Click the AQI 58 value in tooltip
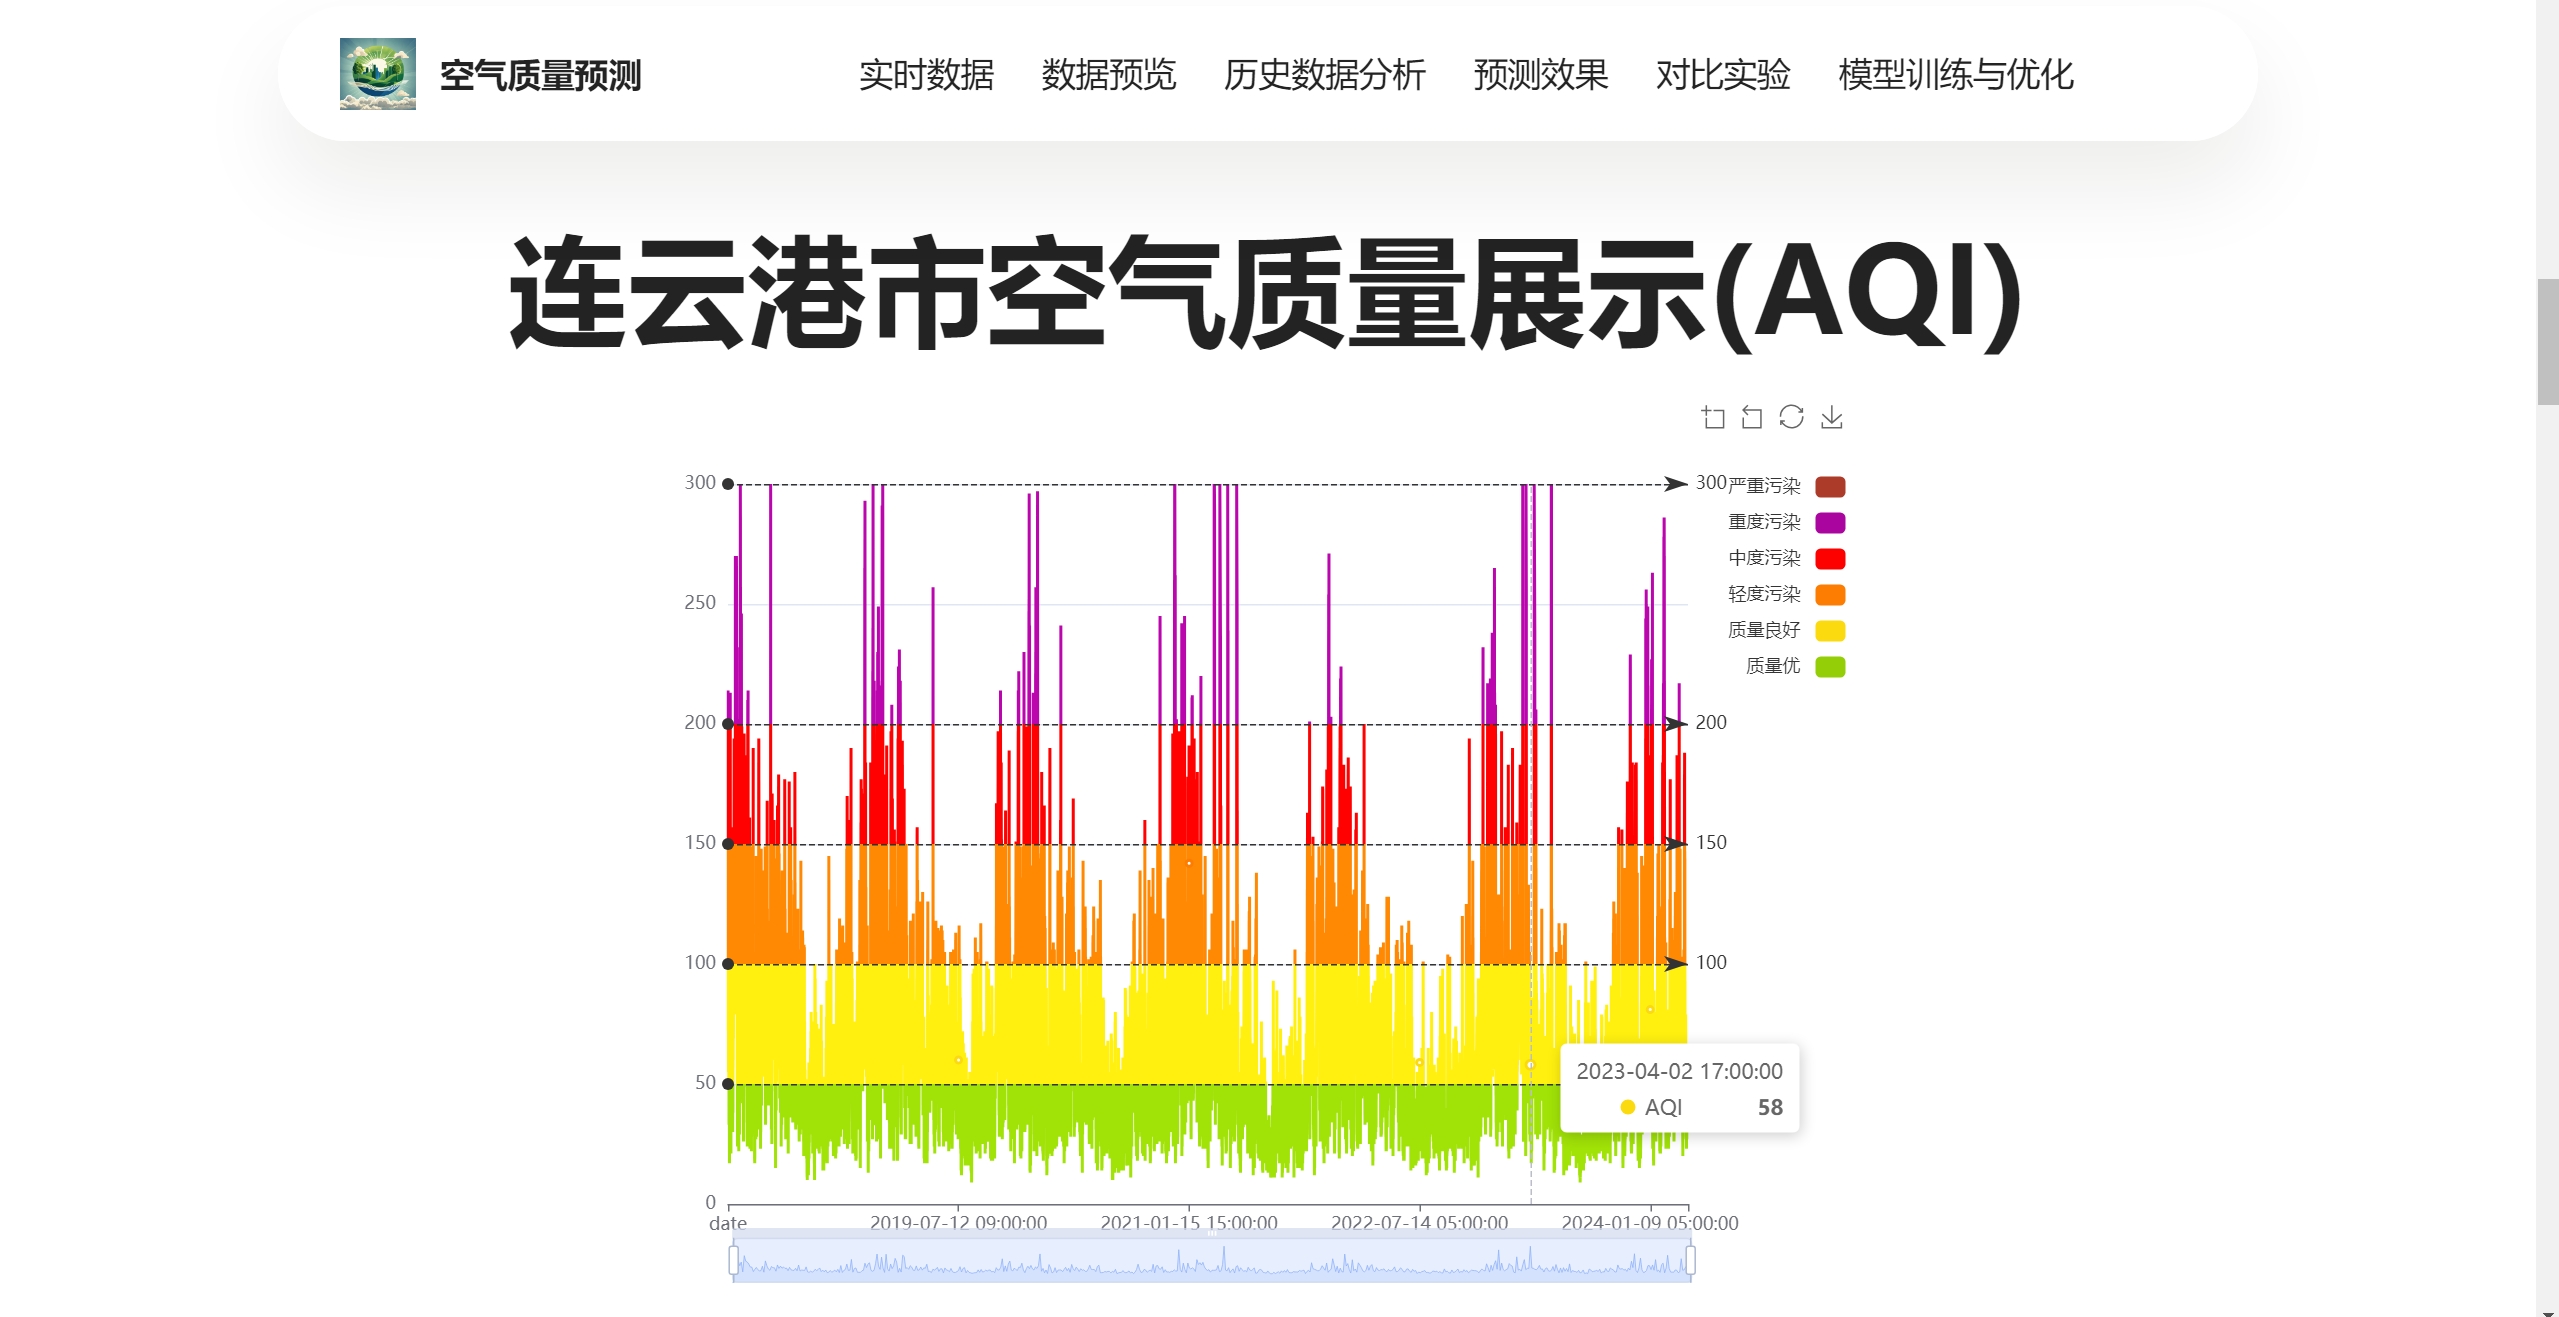 point(1770,1107)
